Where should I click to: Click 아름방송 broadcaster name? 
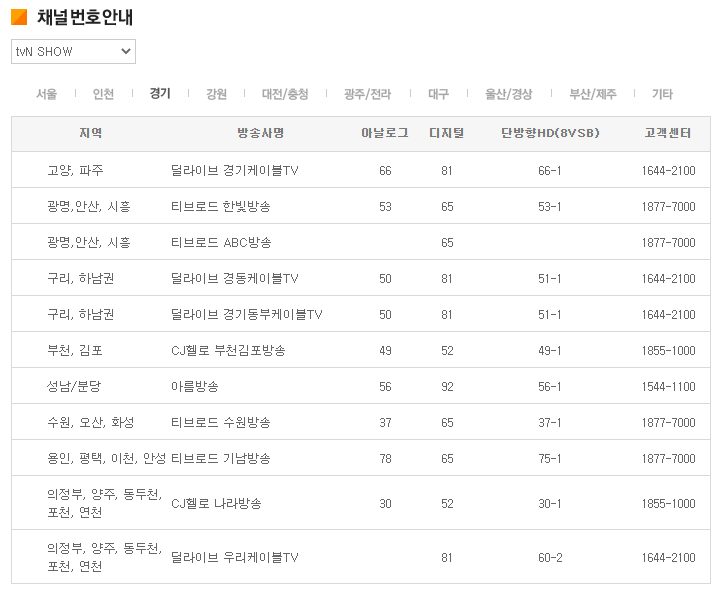coord(195,387)
